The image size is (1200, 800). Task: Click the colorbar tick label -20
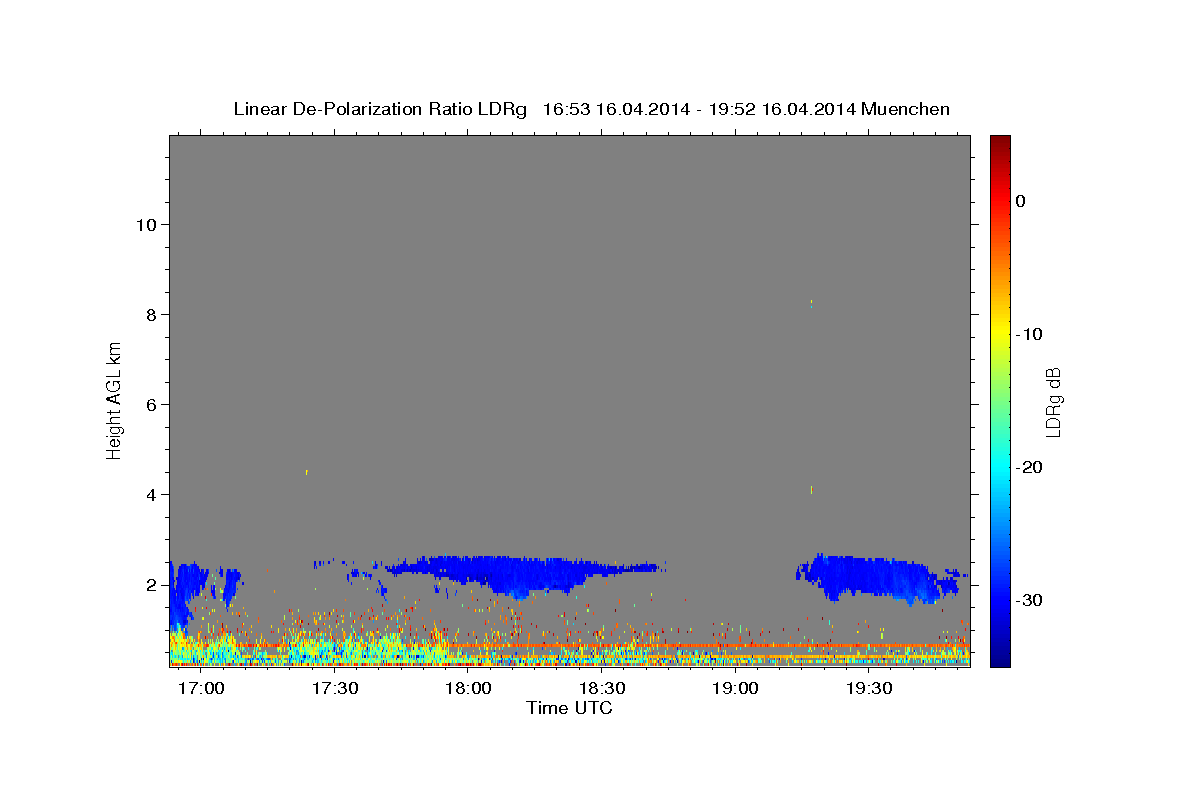pos(1030,467)
